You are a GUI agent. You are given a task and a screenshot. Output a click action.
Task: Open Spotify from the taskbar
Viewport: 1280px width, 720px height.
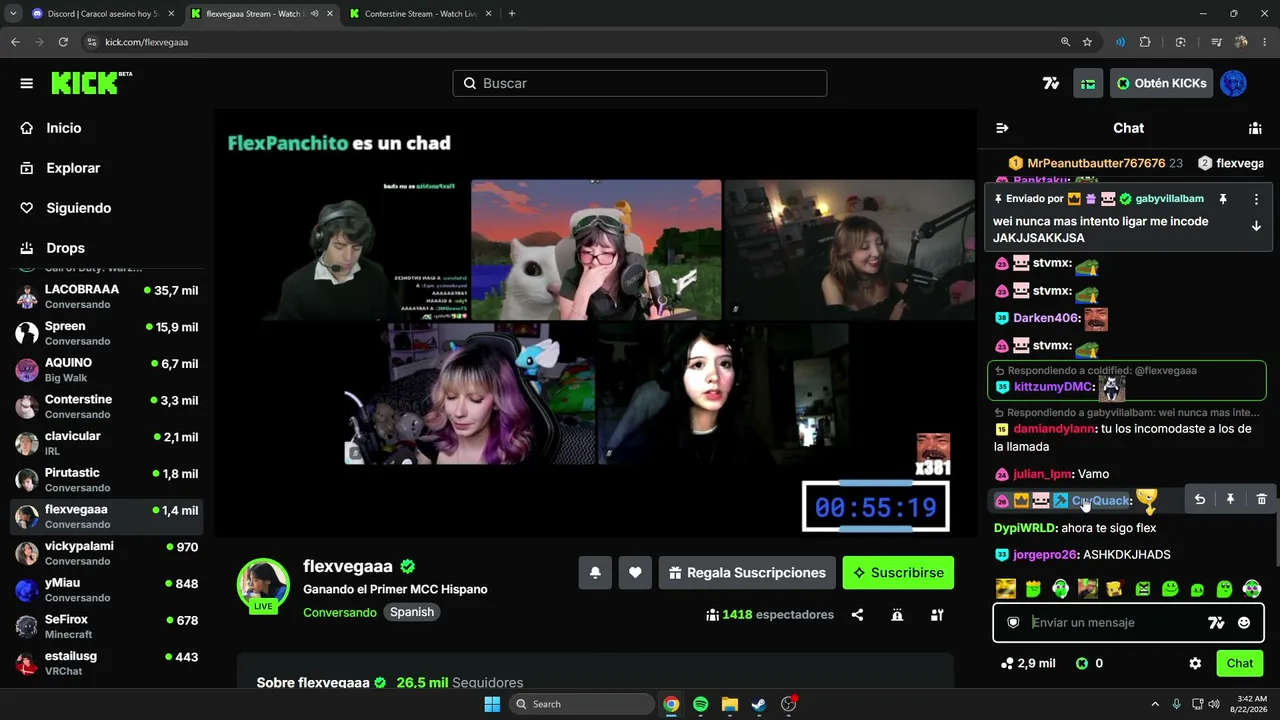(x=700, y=704)
